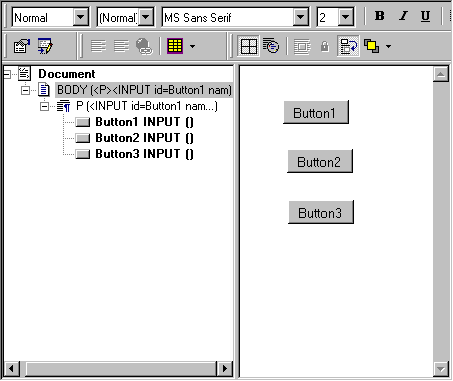Select the P (<INPUT id=Button1 nam...) row
Viewport: 453px width, 381px height.
click(147, 106)
